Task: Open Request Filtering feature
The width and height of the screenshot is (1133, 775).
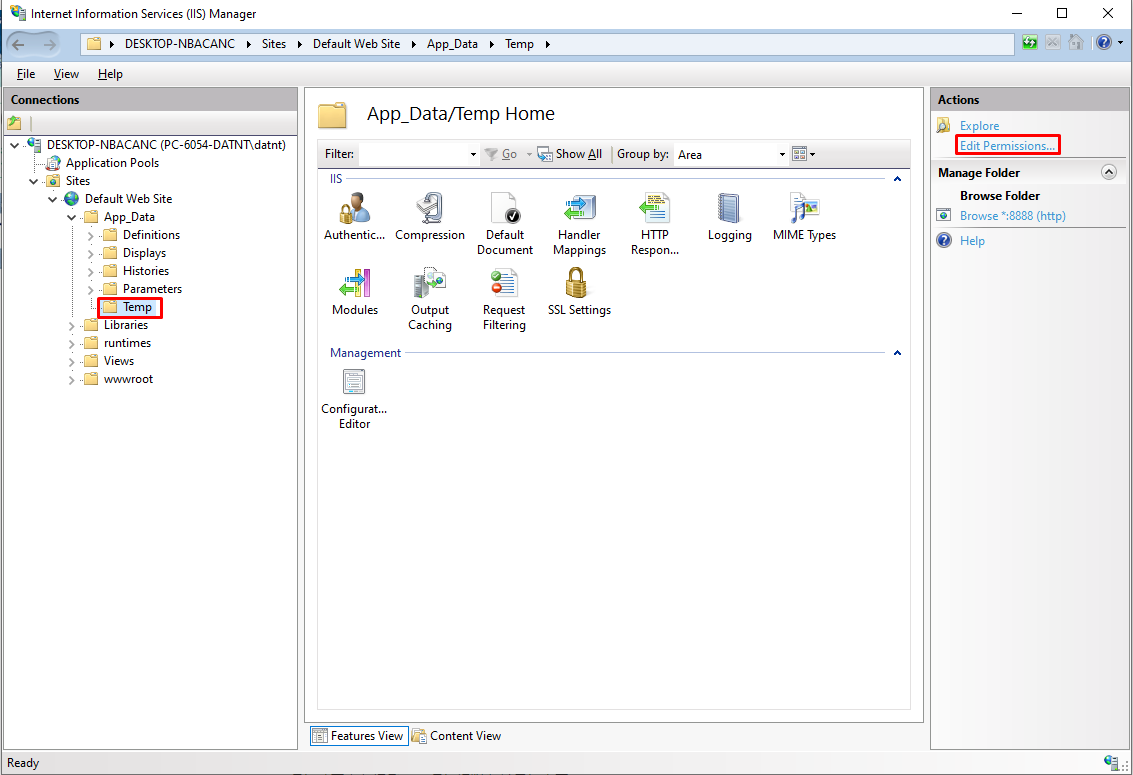Action: pyautogui.click(x=504, y=298)
